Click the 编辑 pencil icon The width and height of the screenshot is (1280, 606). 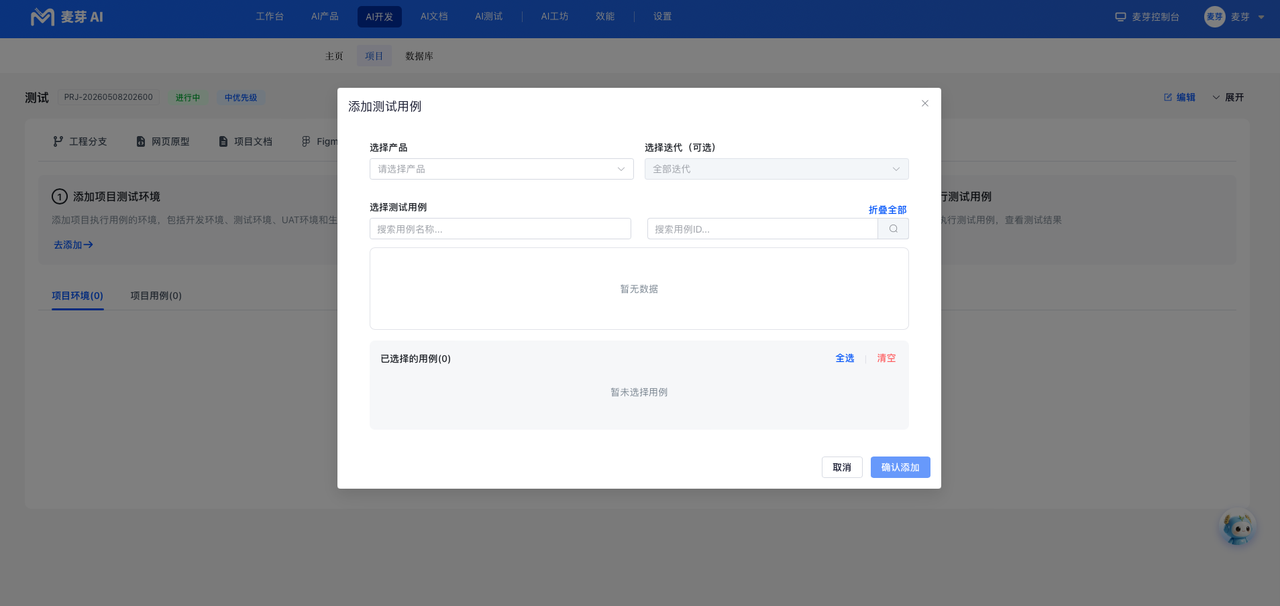point(1168,97)
